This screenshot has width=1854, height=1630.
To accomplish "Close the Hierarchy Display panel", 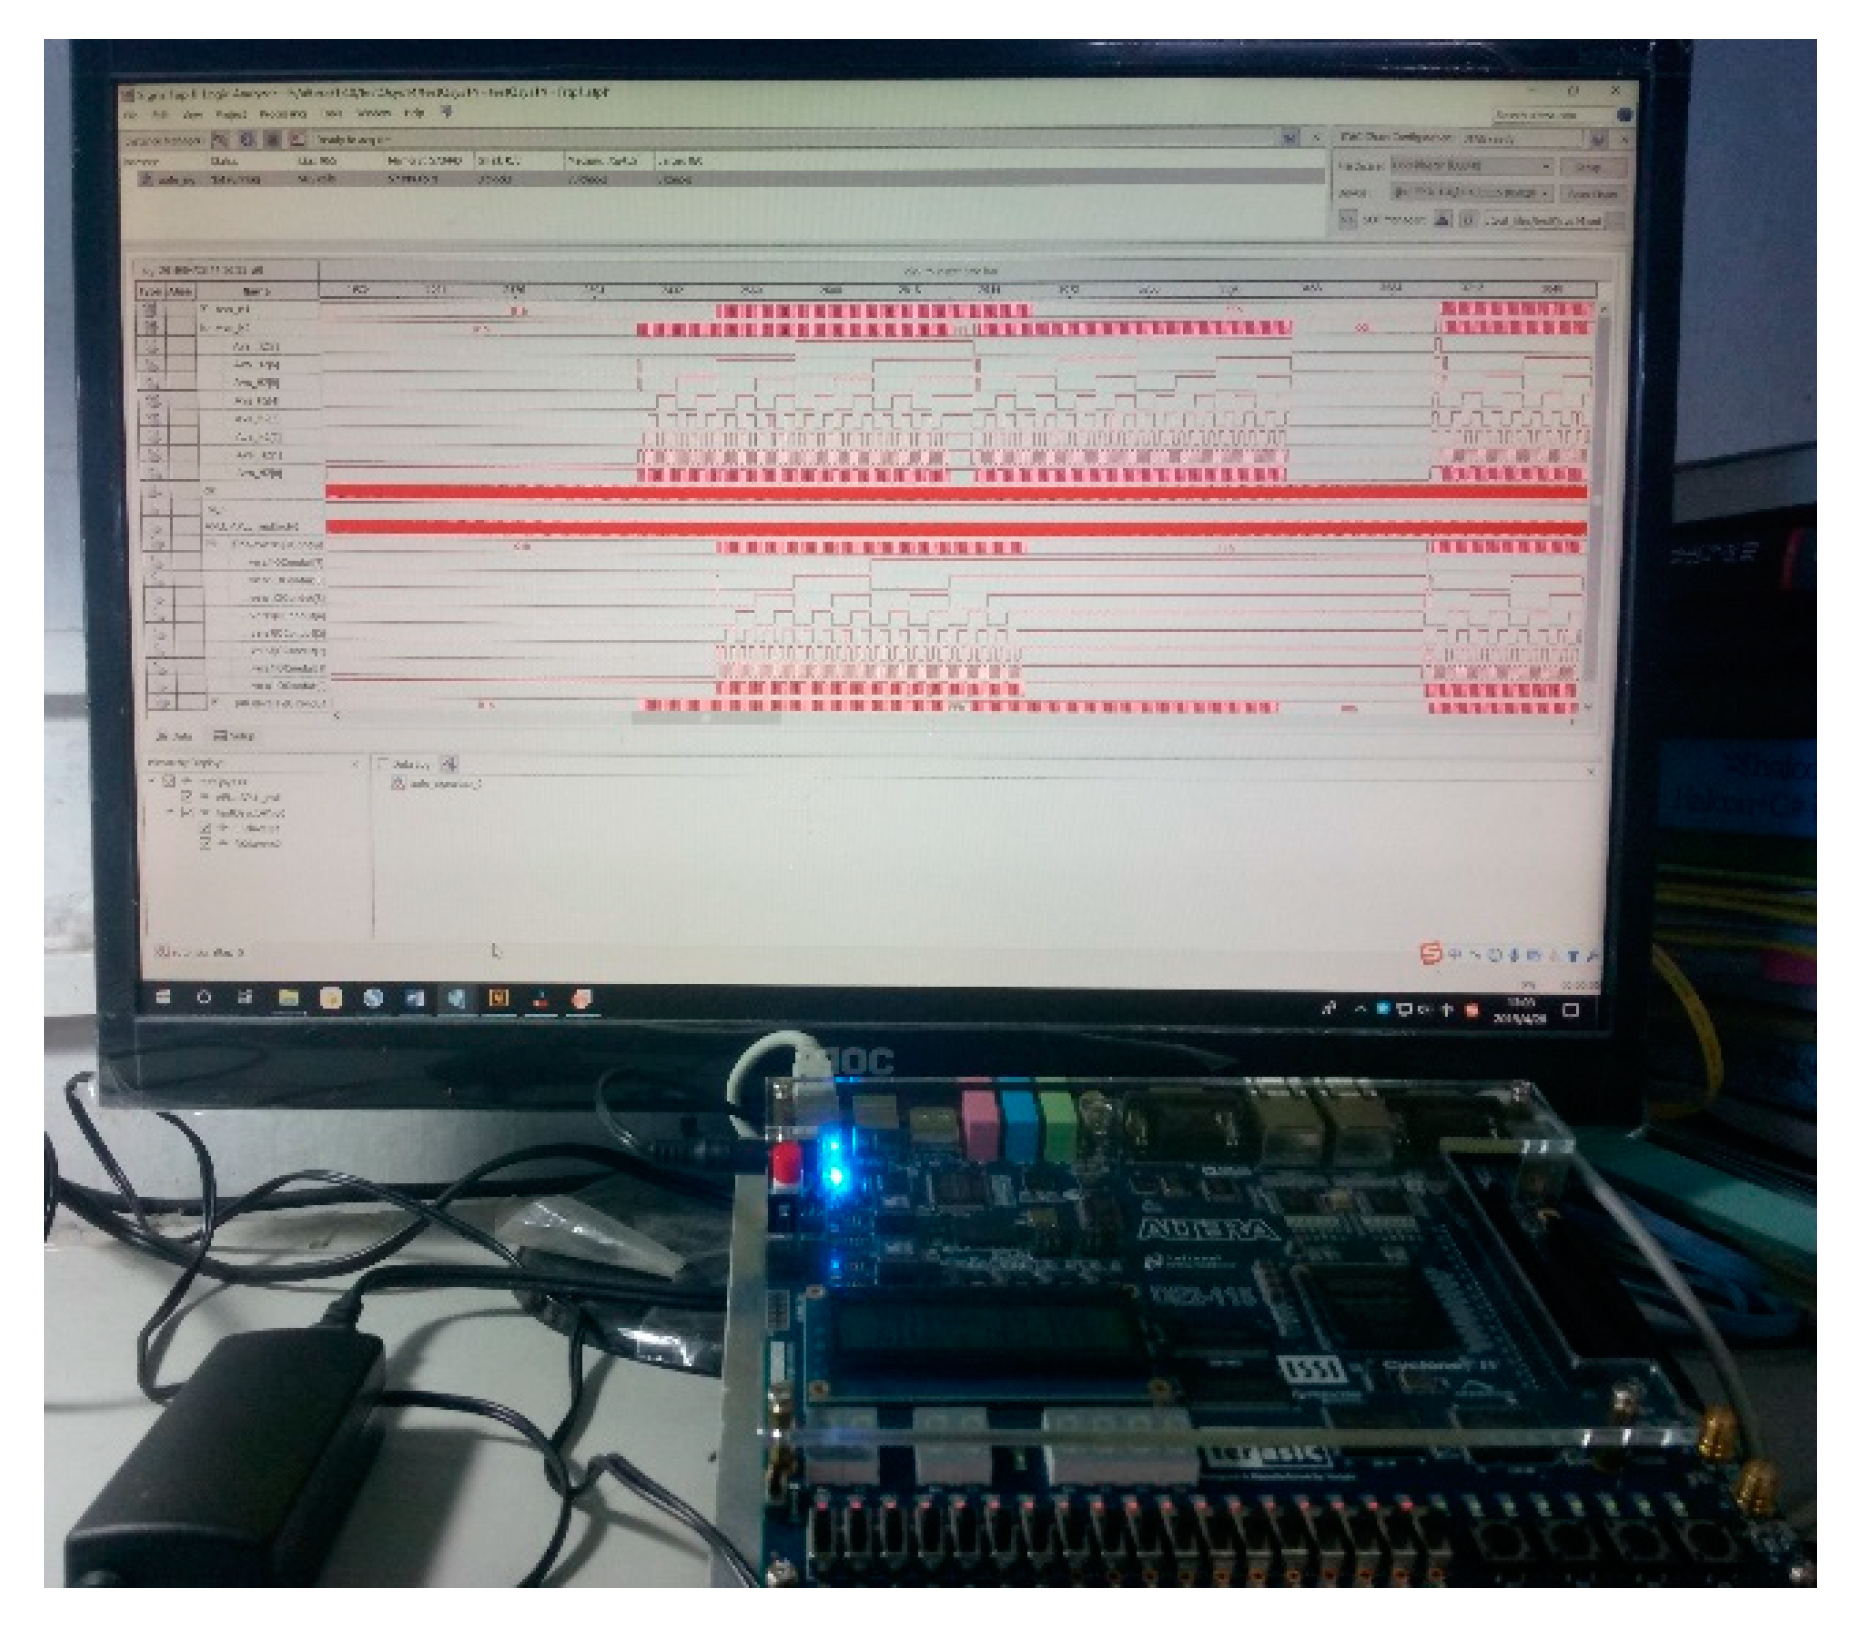I will coord(356,764).
